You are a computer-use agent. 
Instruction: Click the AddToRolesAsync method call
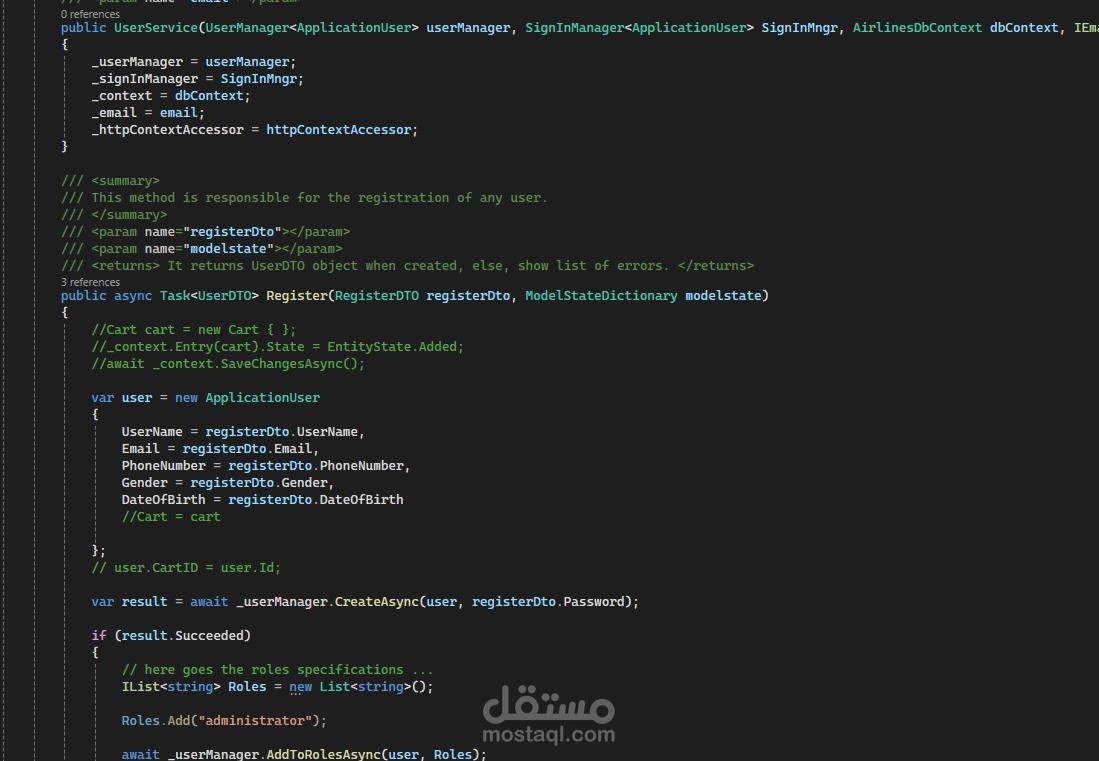click(x=323, y=755)
